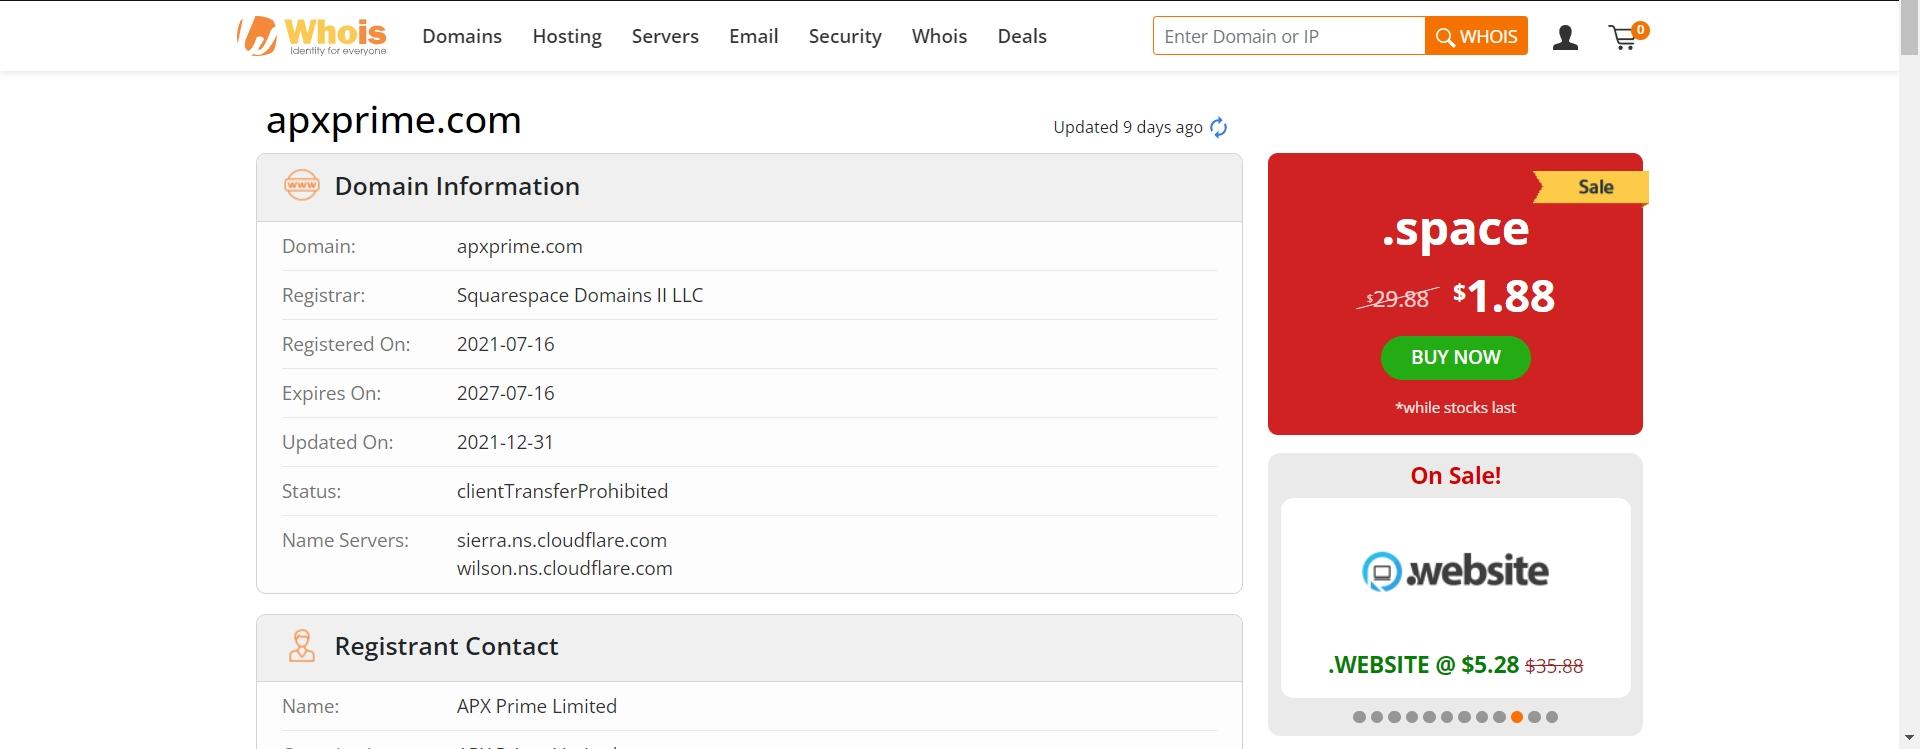1920x749 pixels.
Task: Open the Hosting menu
Action: point(567,36)
